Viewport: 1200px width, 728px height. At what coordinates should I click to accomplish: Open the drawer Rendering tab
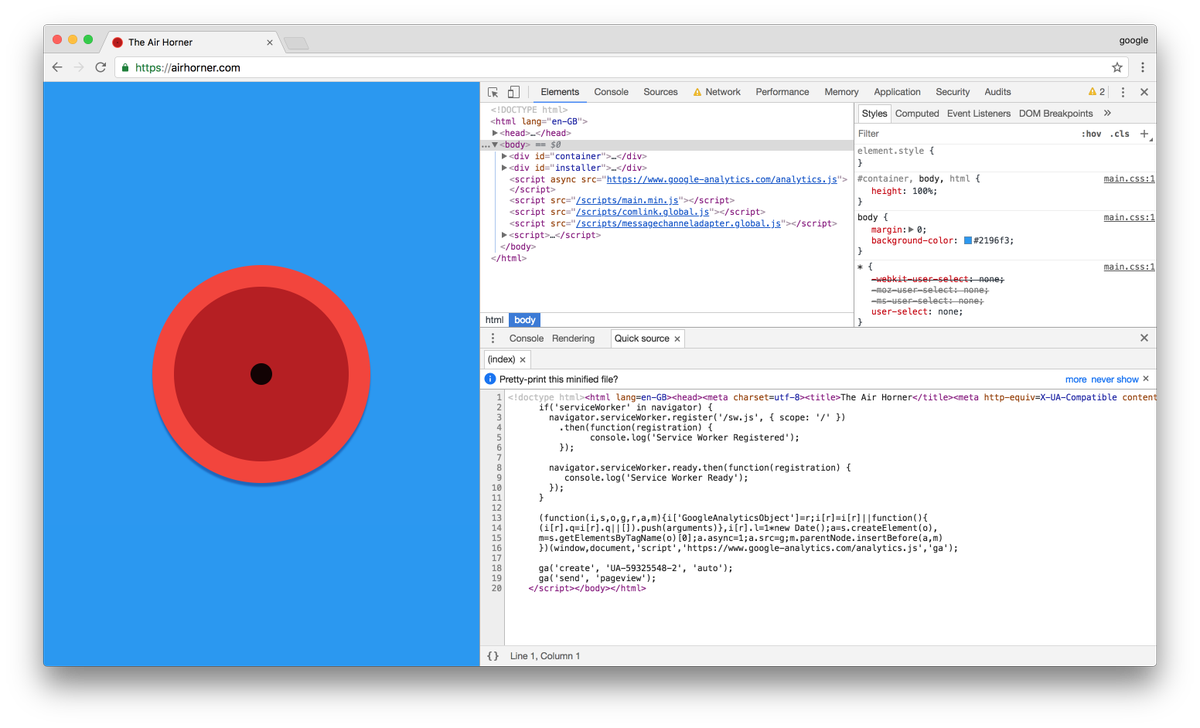tap(573, 339)
